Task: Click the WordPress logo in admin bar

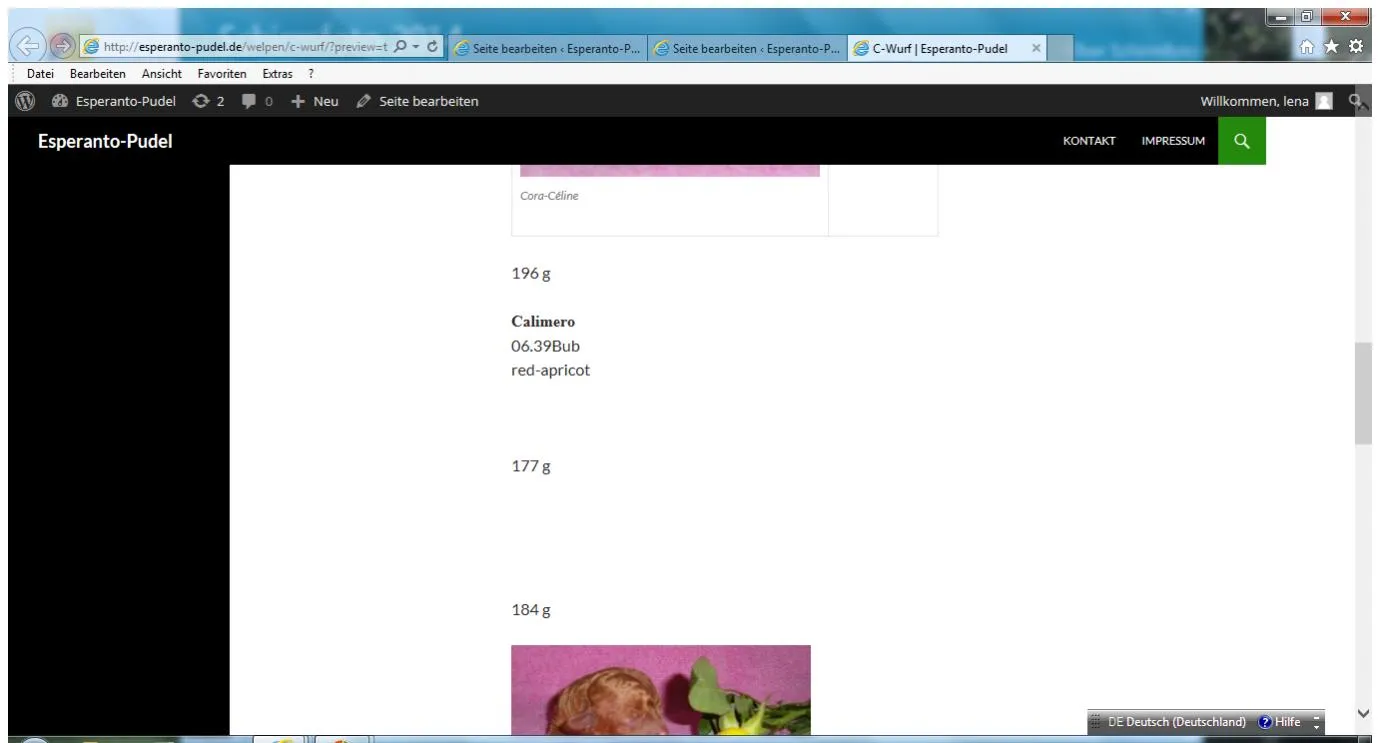Action: 23,101
